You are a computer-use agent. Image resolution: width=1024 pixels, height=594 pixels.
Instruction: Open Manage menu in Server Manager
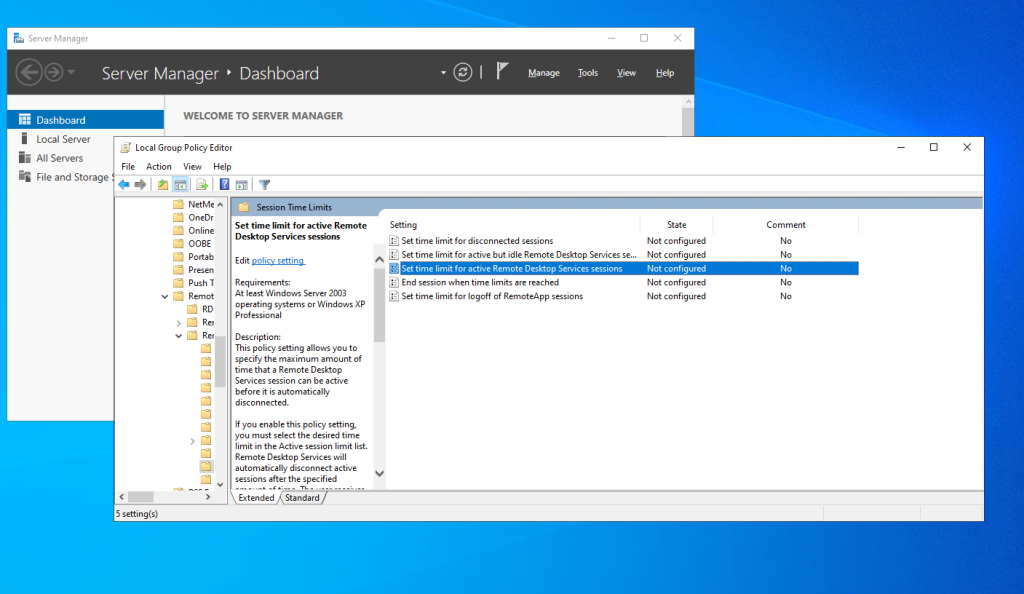pyautogui.click(x=543, y=72)
